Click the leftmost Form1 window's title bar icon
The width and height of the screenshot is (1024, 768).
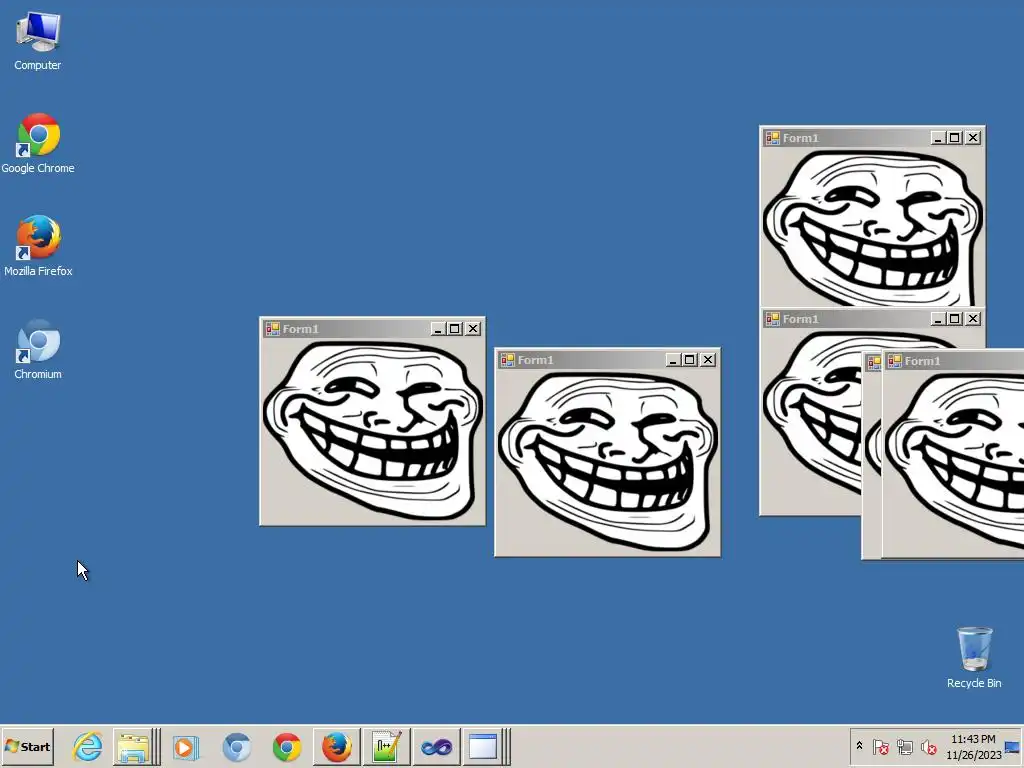coord(273,328)
